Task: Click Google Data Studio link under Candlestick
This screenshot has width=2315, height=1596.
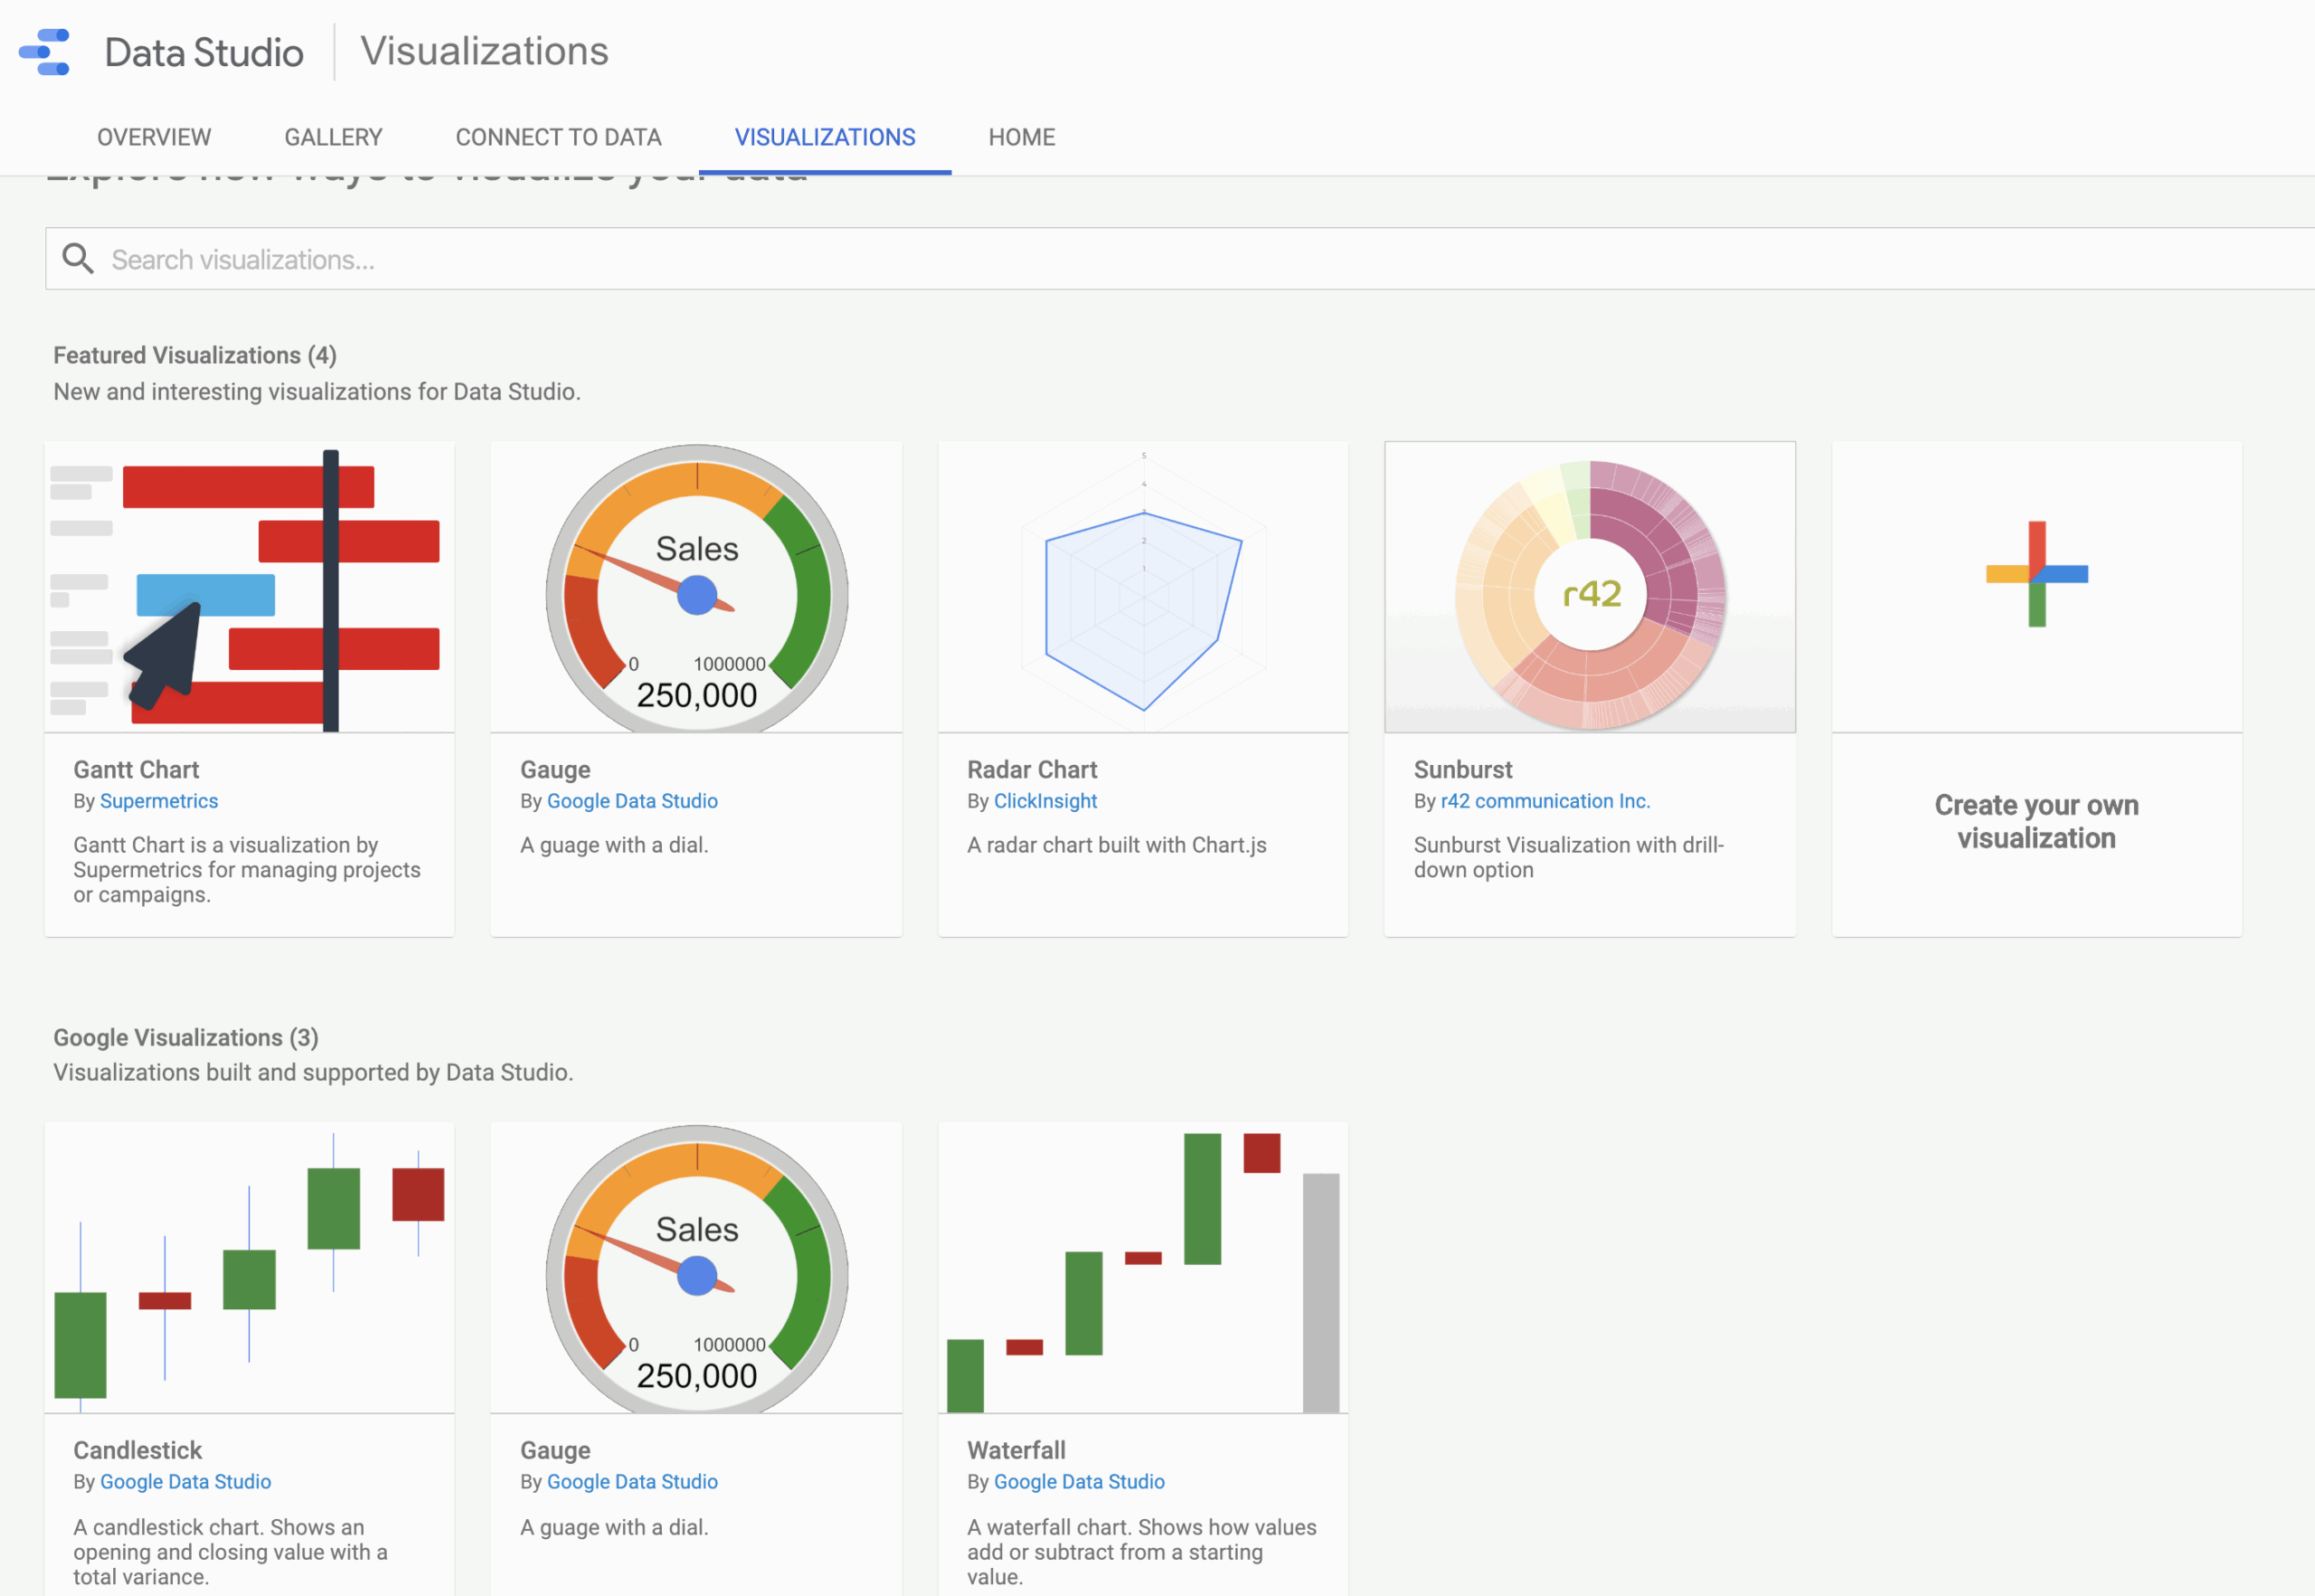Action: point(185,1481)
